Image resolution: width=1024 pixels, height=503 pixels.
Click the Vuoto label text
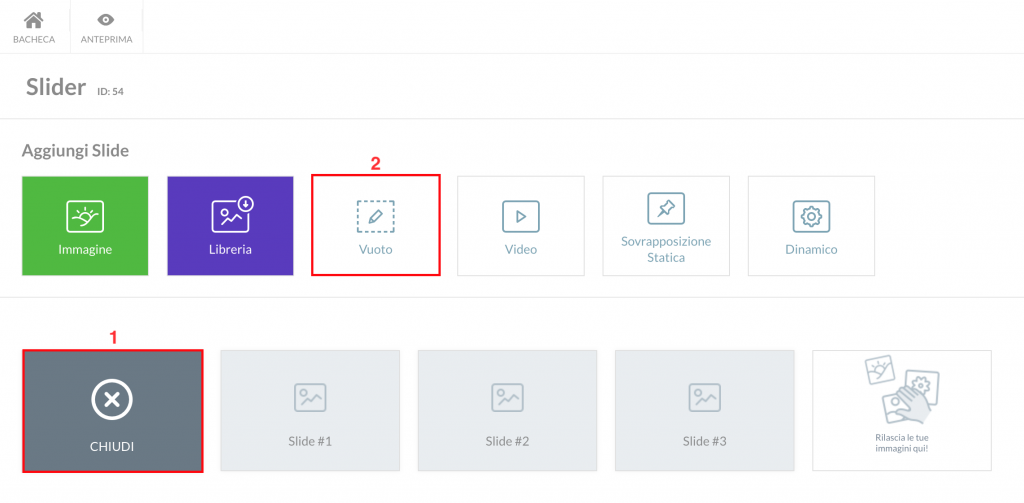point(376,250)
